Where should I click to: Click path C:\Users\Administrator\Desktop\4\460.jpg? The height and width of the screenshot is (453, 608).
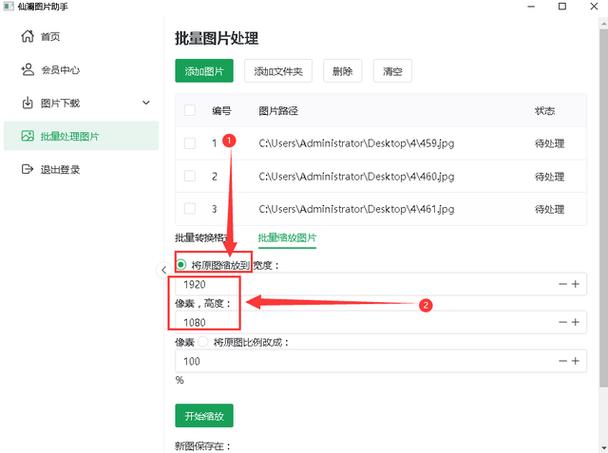point(356,176)
